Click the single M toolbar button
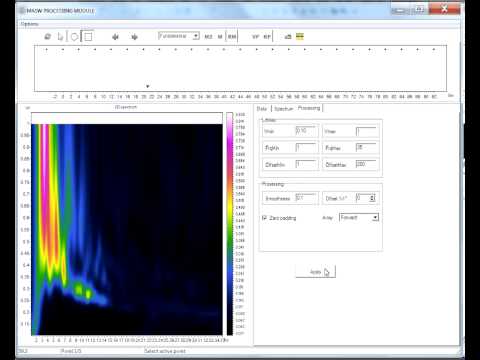 (x=220, y=37)
